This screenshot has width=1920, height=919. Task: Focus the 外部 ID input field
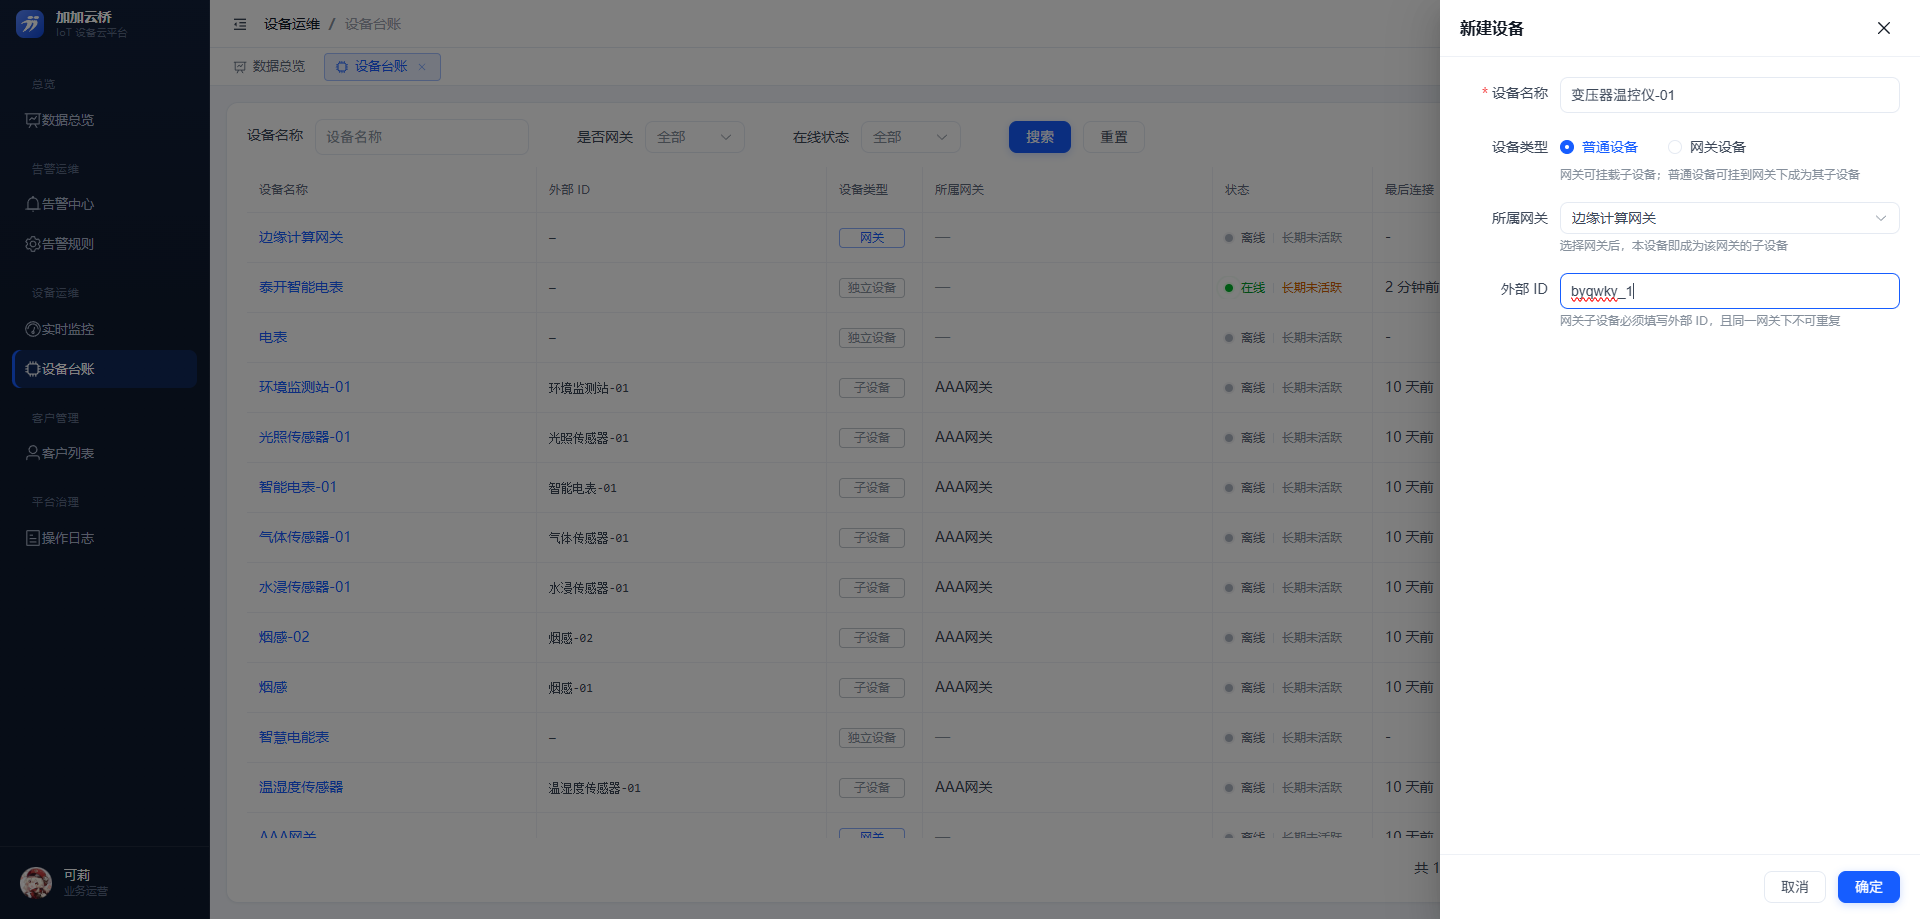(1729, 291)
